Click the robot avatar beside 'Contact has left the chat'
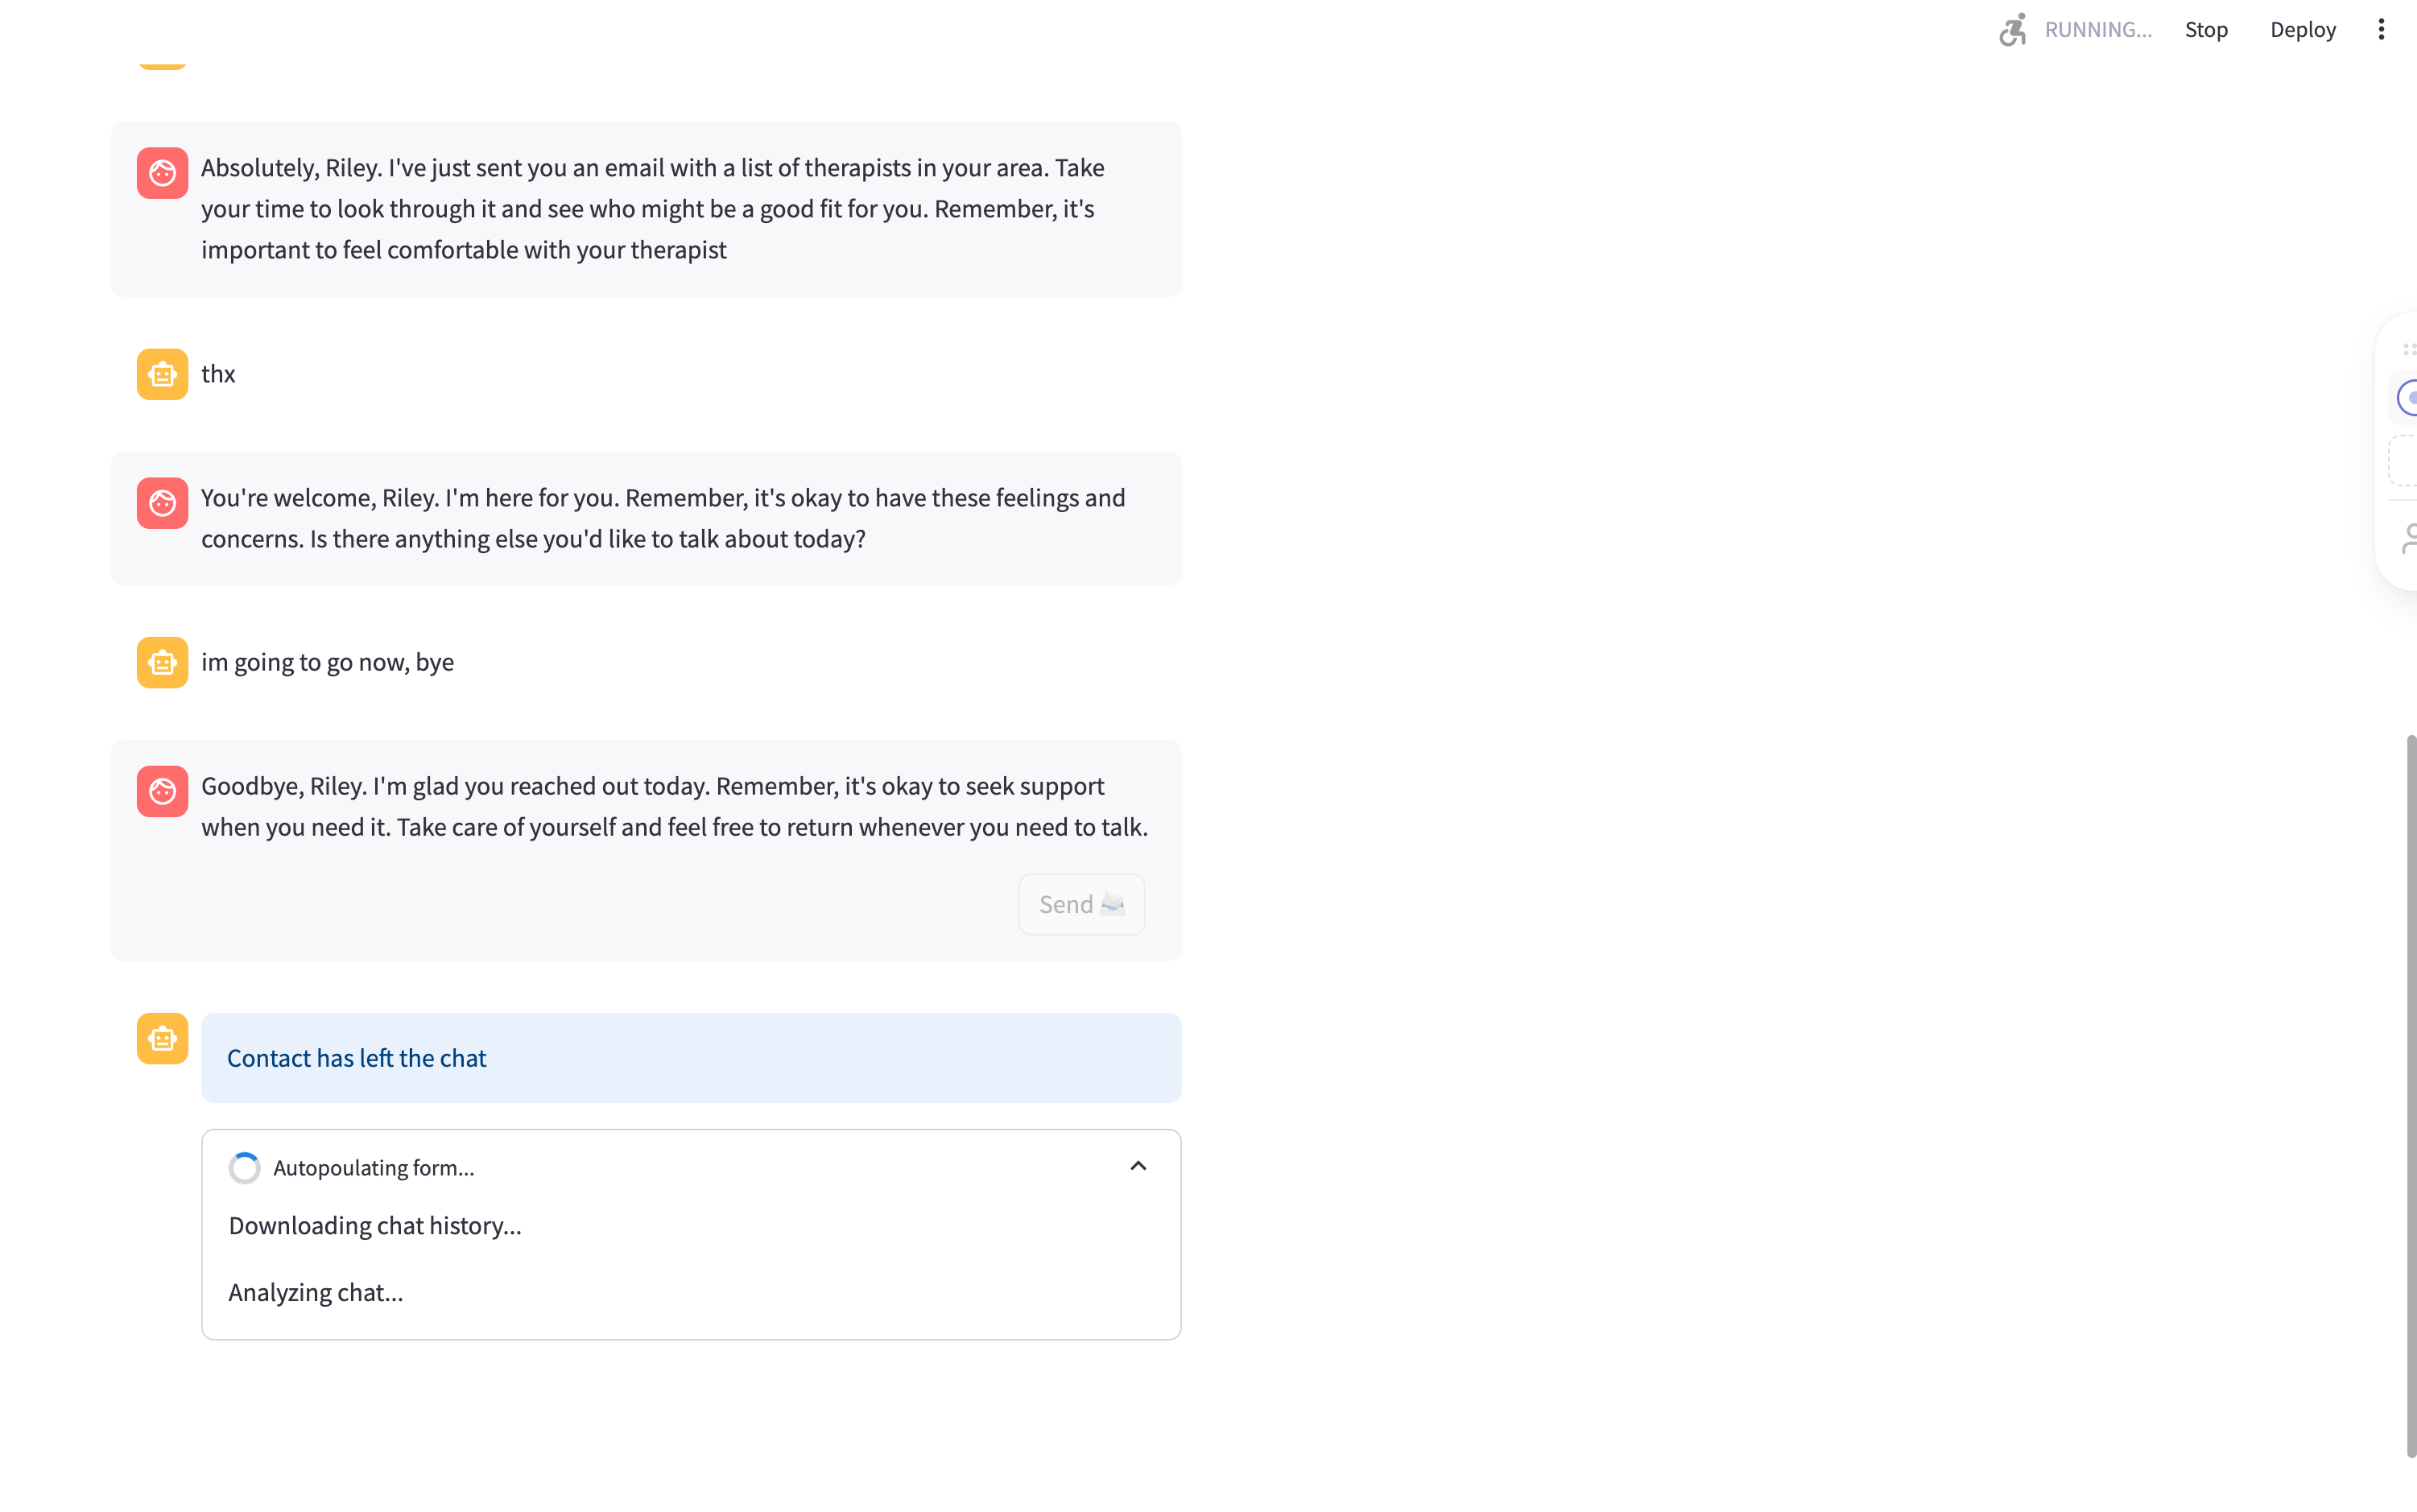Screen dimensions: 2417x1512 point(162,1038)
